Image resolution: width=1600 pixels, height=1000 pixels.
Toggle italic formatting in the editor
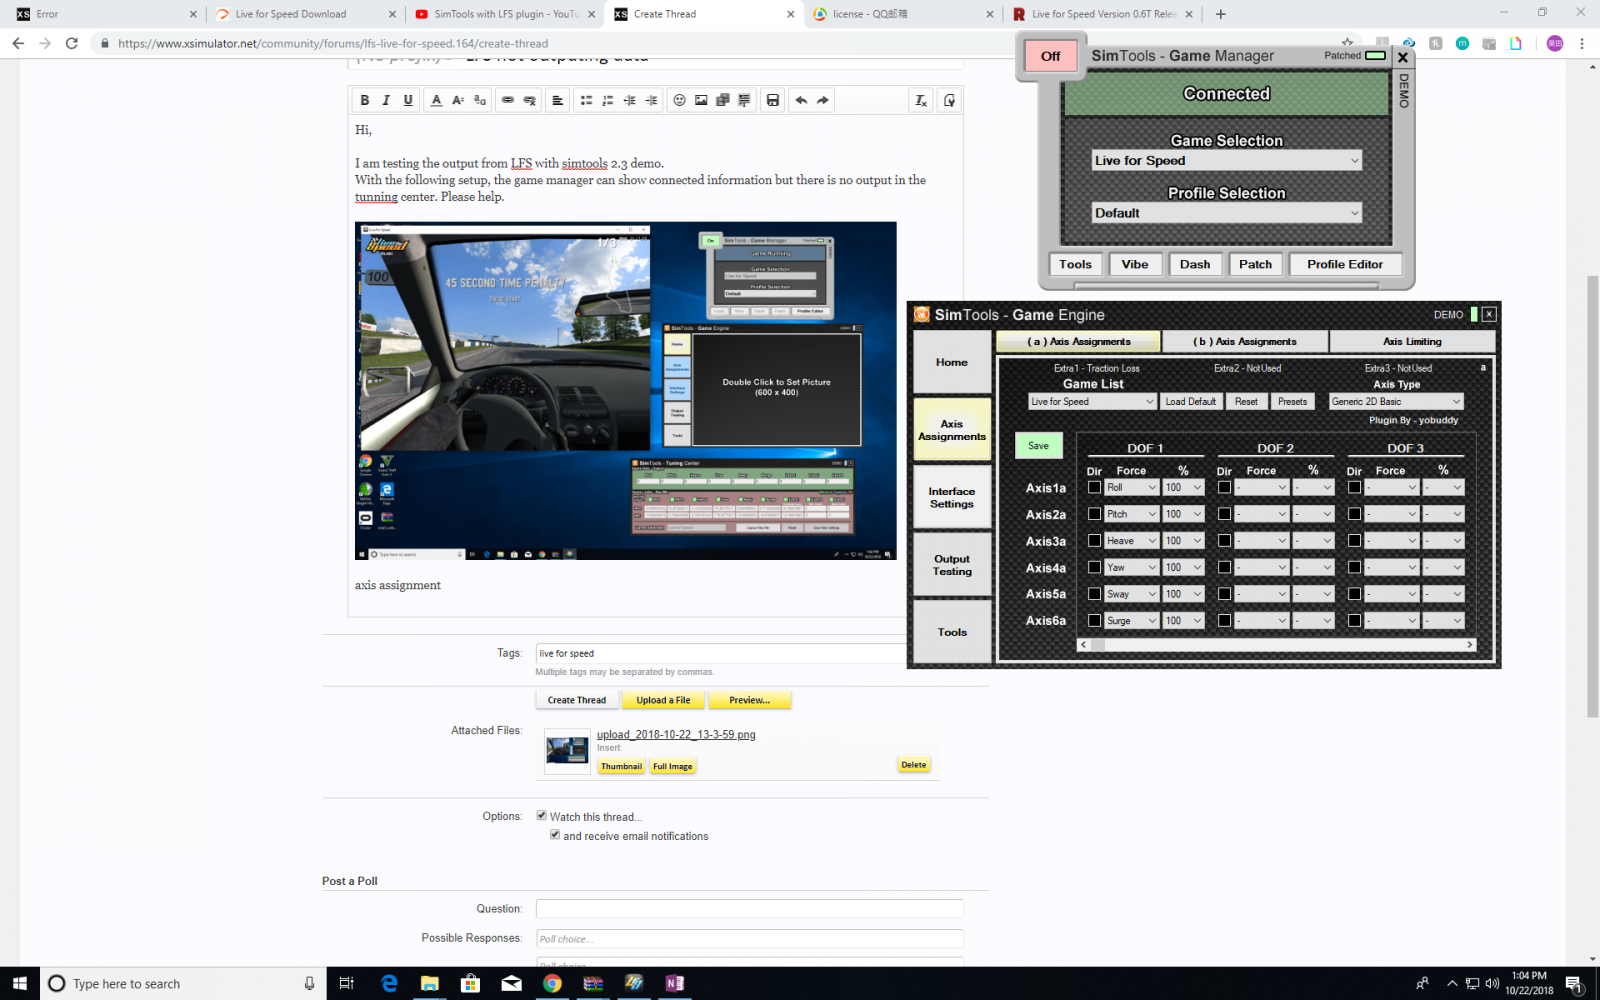click(x=386, y=100)
